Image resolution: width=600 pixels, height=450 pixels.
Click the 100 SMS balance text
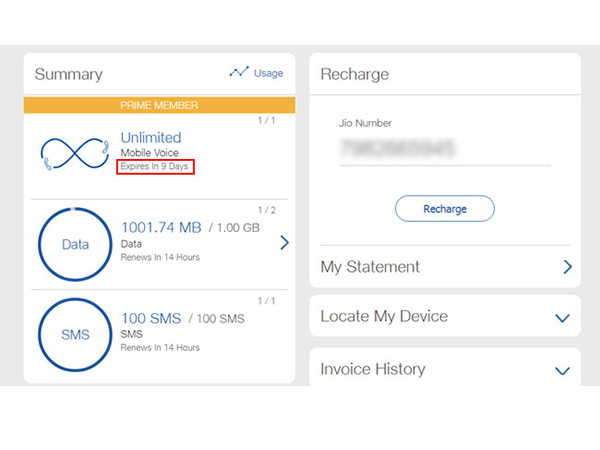[x=151, y=318]
